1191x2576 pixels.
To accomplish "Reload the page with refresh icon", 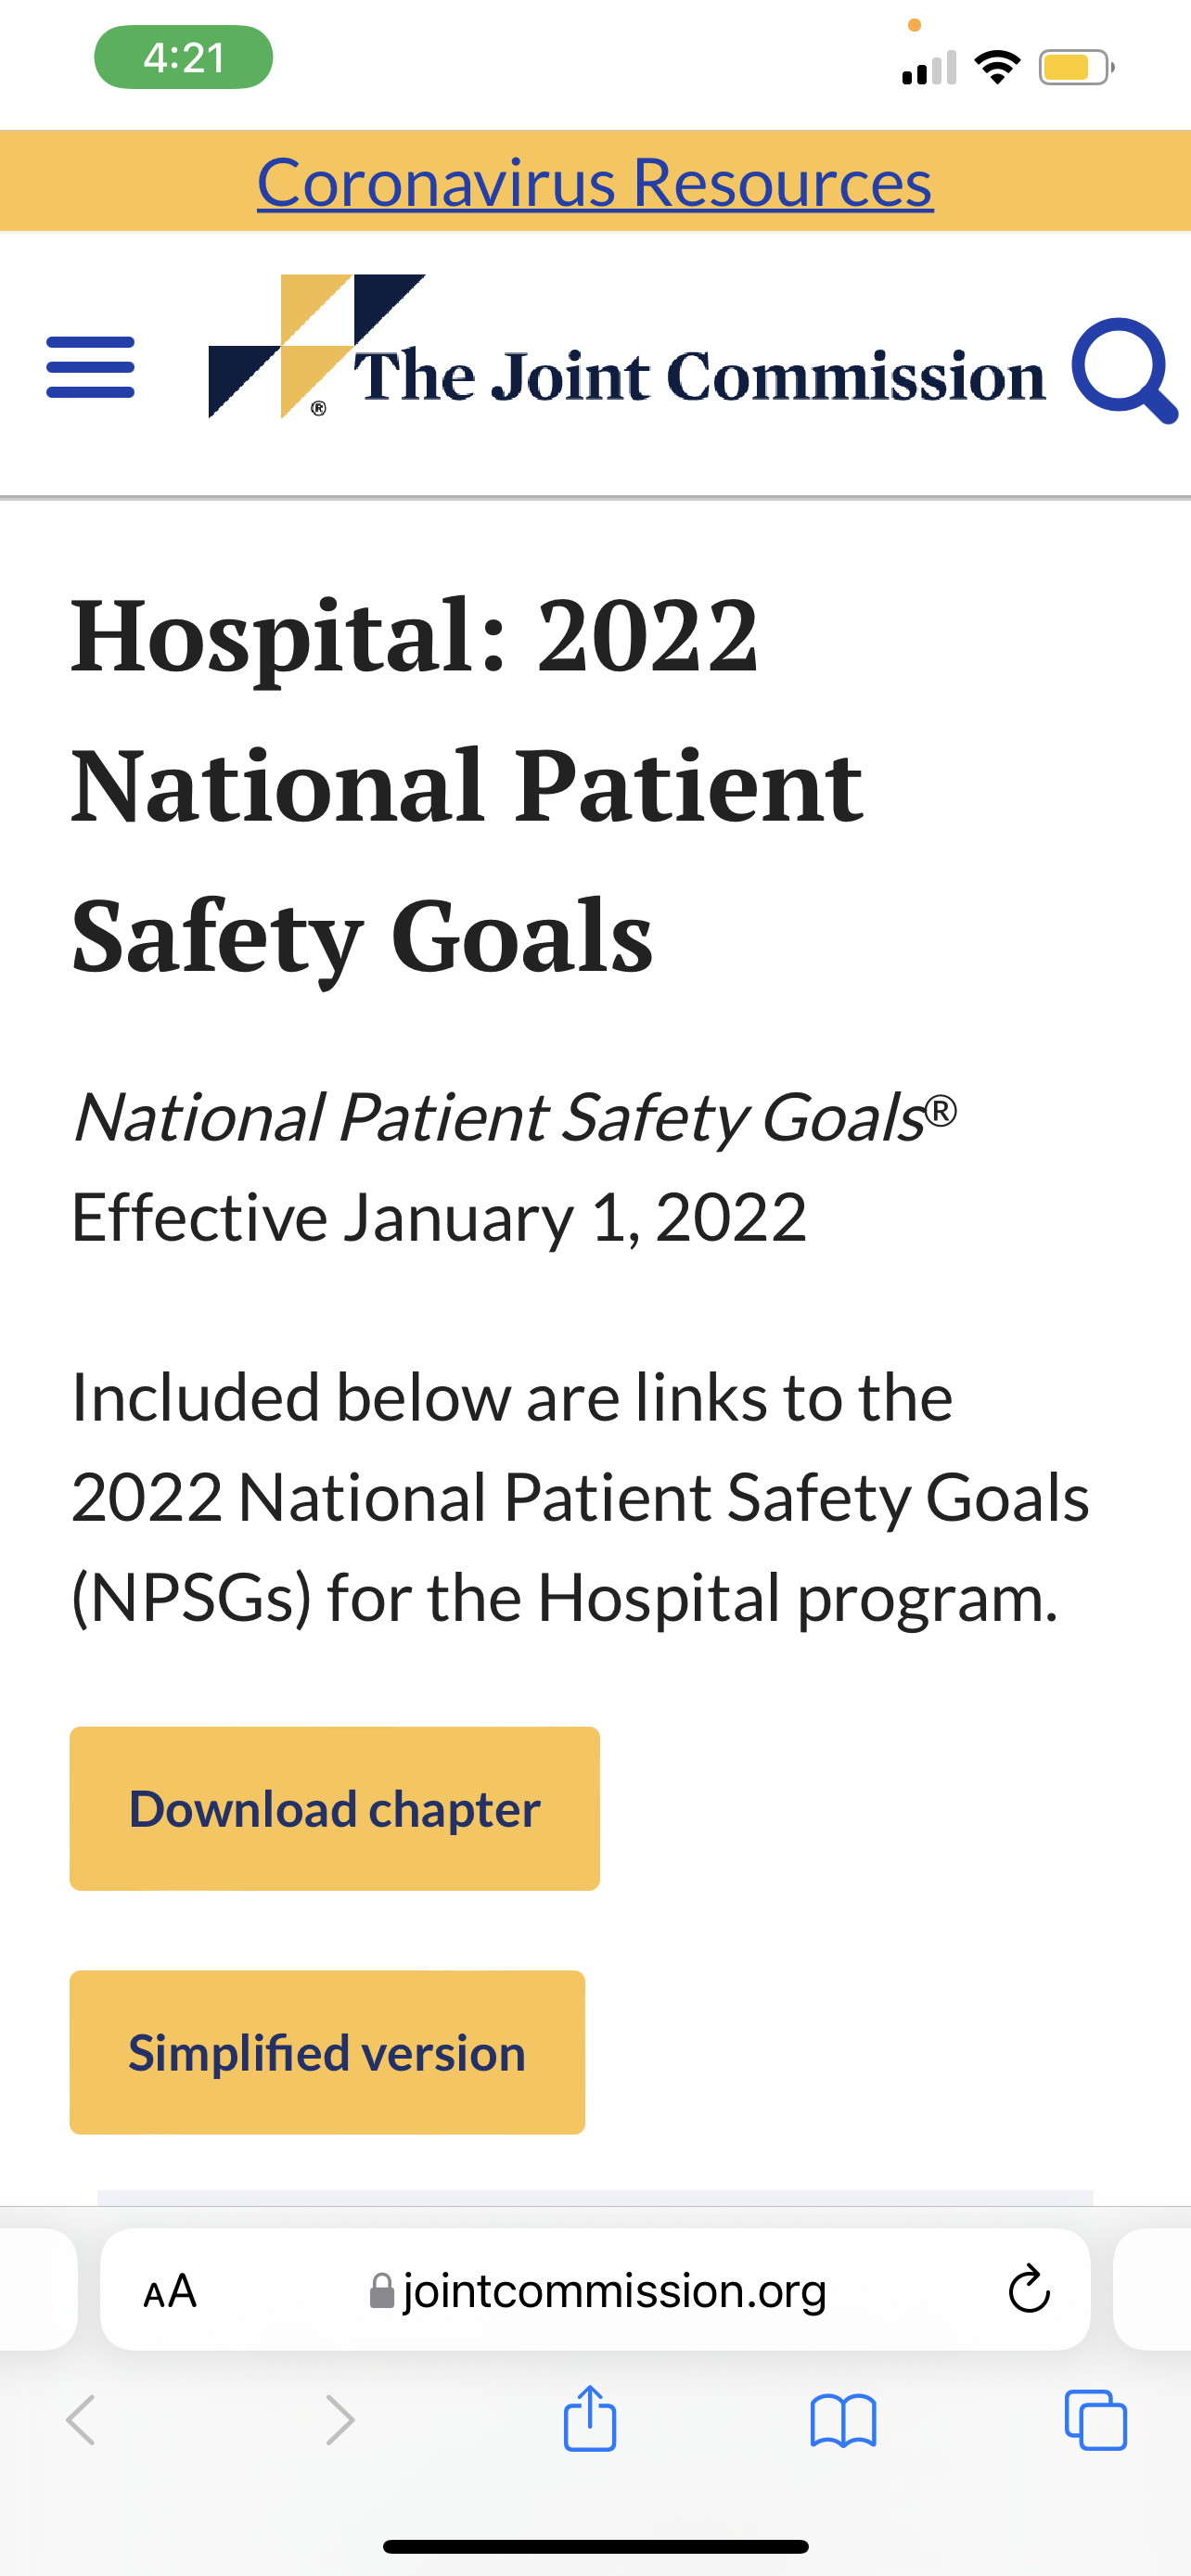I will point(1028,2290).
